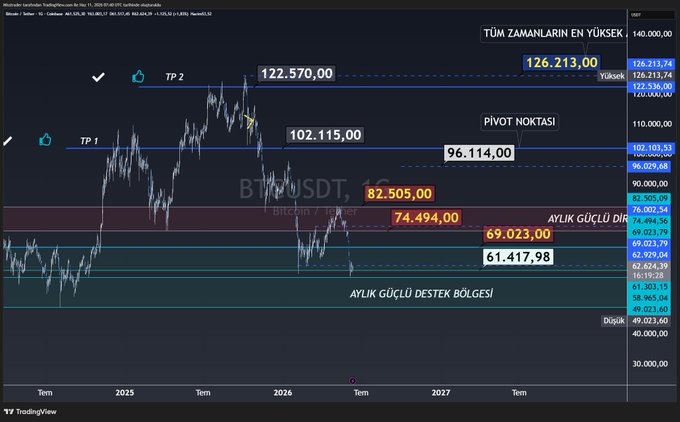This screenshot has width=680, height=422.
Task: Click 140.000,00 on the price scale
Action: pyautogui.click(x=652, y=34)
